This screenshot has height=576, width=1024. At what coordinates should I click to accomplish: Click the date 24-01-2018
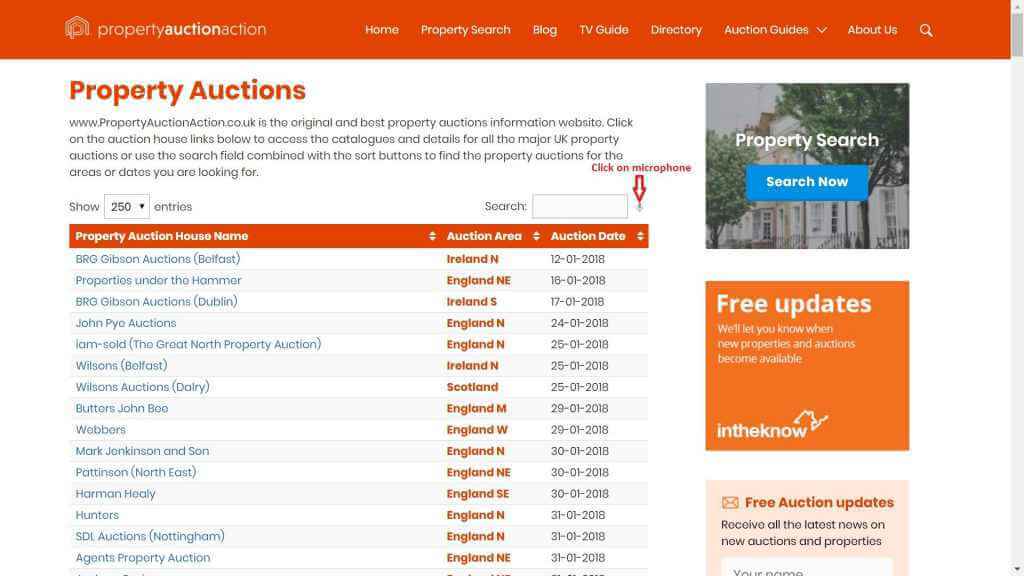point(579,323)
